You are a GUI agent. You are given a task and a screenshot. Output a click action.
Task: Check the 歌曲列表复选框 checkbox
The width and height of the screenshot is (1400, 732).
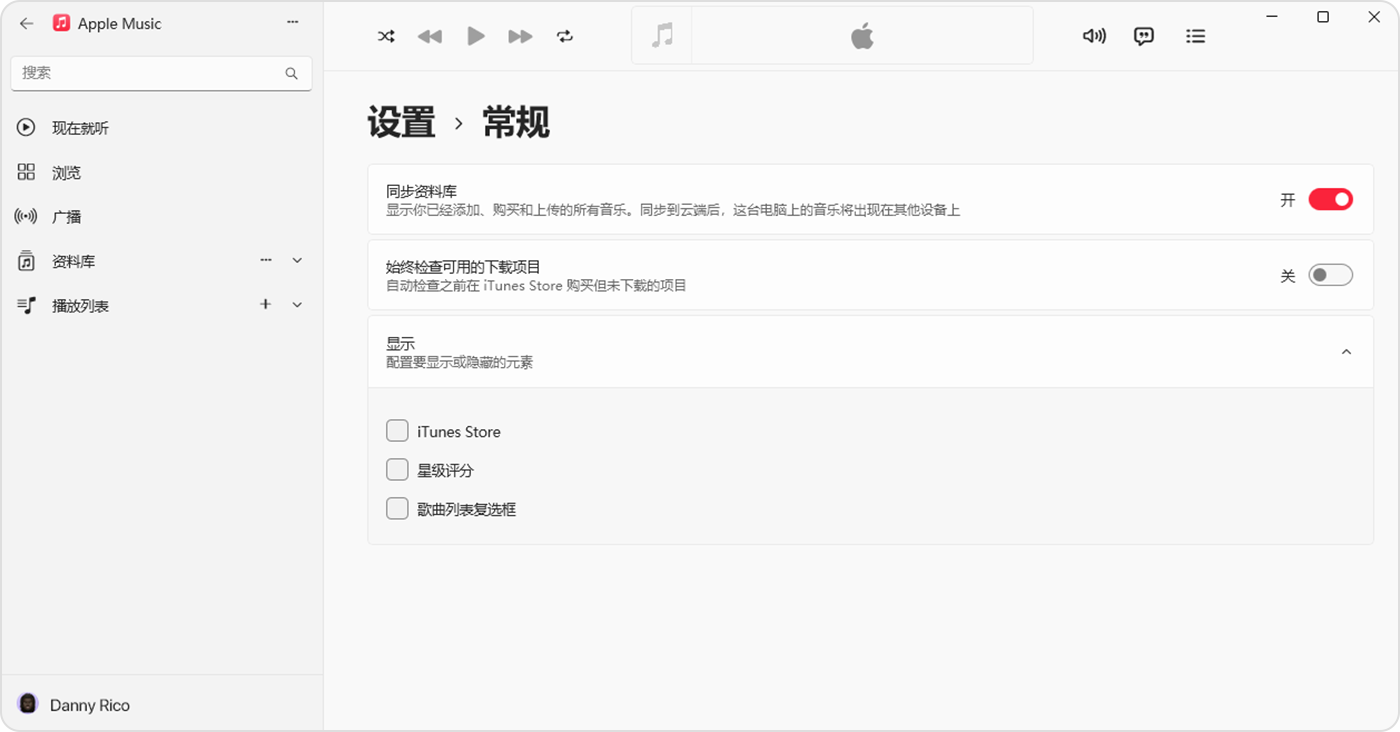pyautogui.click(x=397, y=509)
